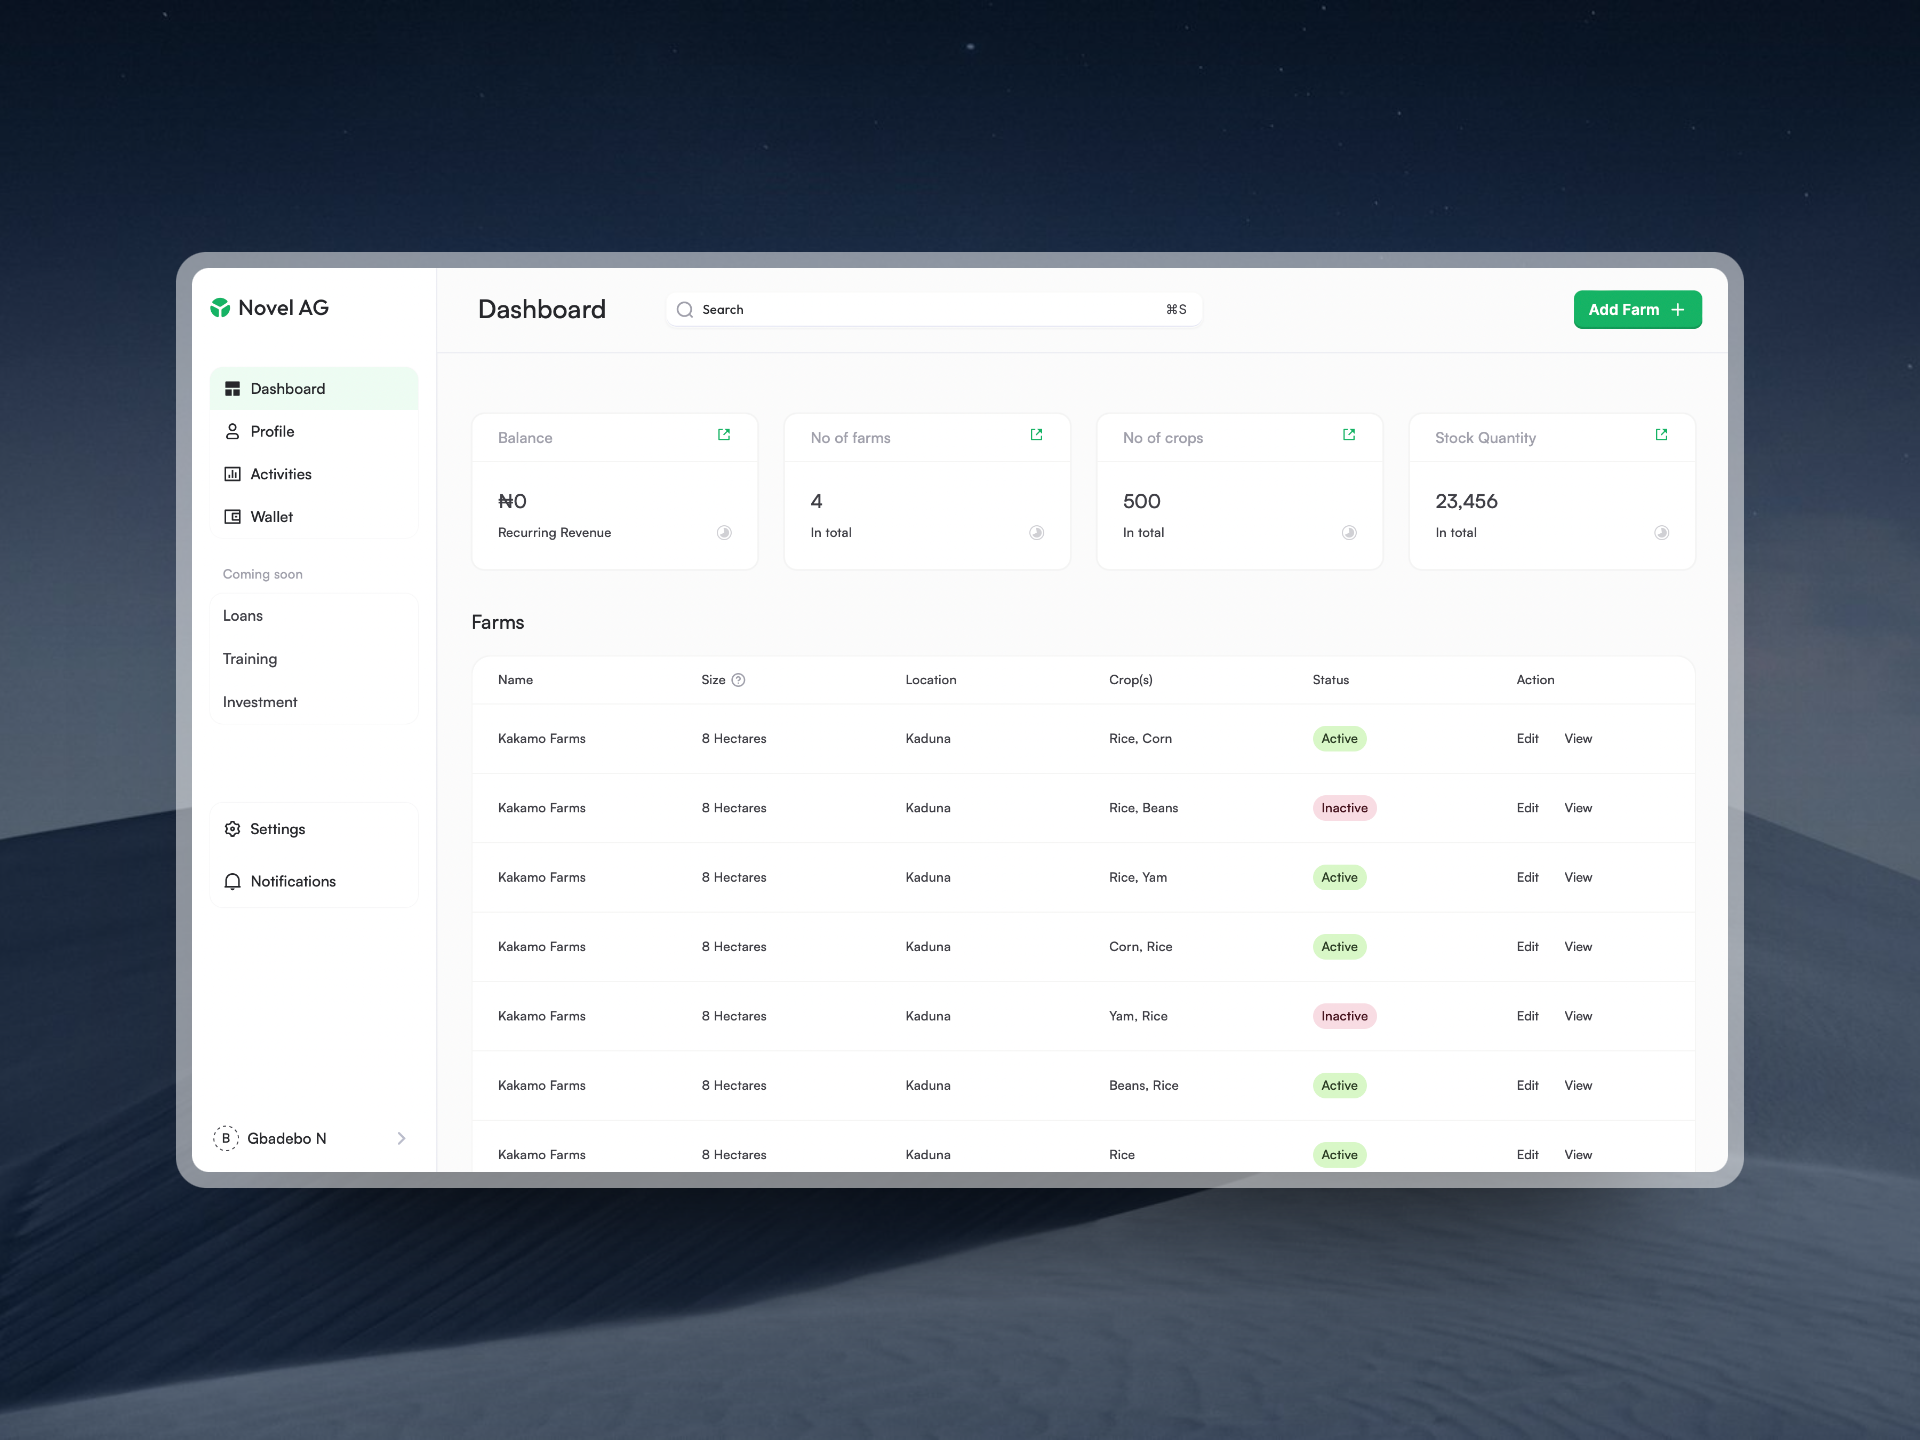Click the Name column header

click(515, 680)
